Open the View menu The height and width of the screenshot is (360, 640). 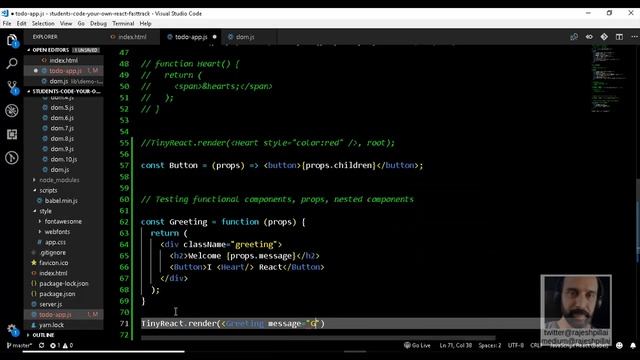tap(66, 24)
